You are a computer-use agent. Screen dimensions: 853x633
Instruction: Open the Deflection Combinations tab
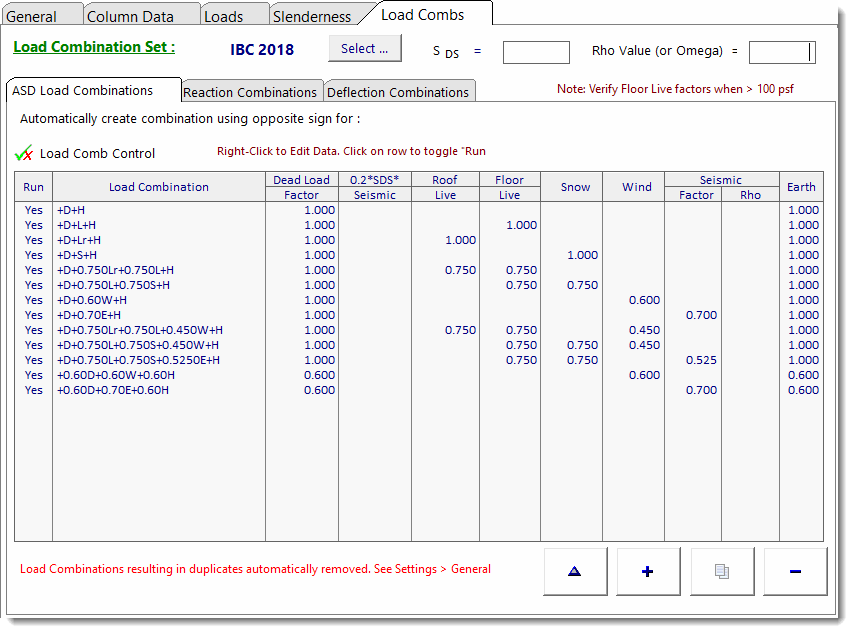pos(400,92)
